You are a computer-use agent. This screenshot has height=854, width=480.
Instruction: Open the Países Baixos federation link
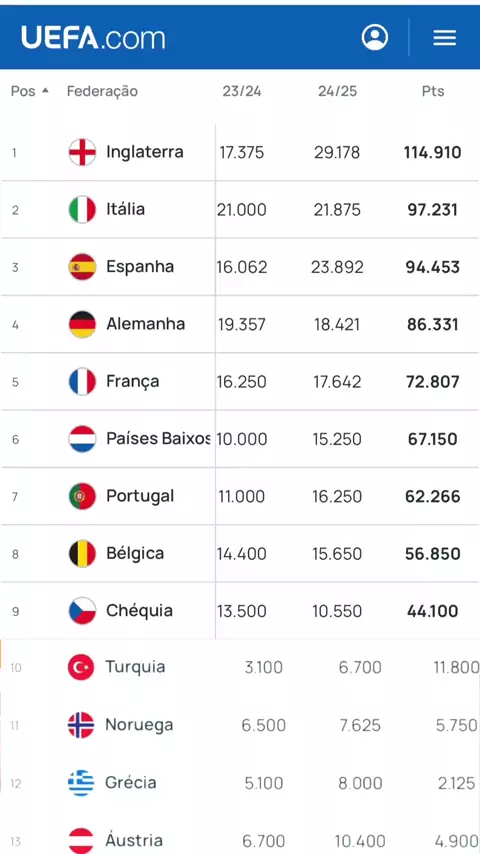[x=158, y=438]
